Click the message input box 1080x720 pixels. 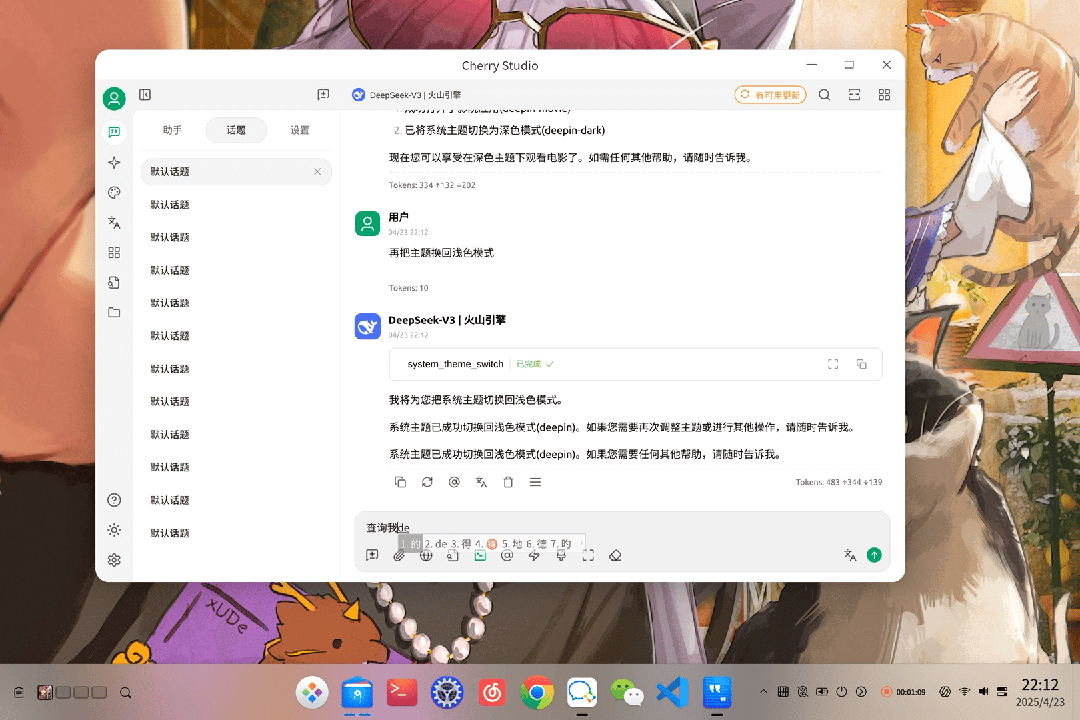click(x=622, y=528)
